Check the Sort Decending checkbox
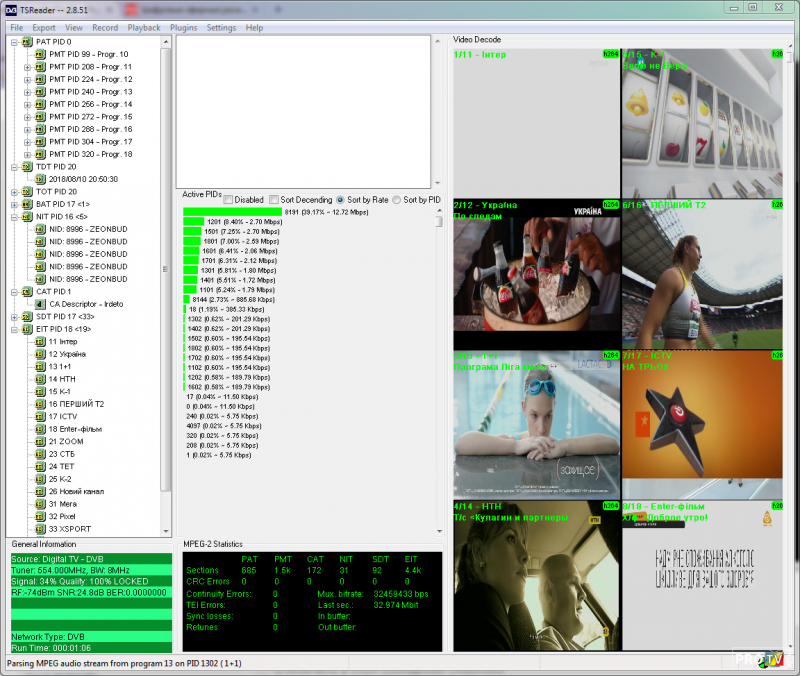The height and width of the screenshot is (676, 800). (274, 200)
